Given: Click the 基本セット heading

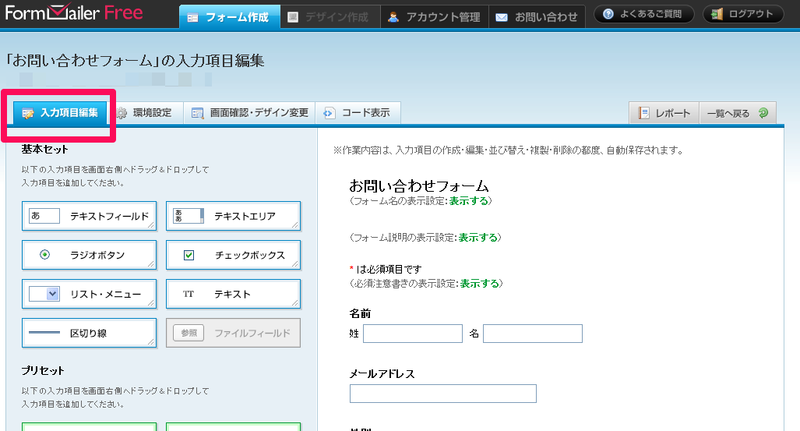Looking at the screenshot, I should tap(44, 149).
